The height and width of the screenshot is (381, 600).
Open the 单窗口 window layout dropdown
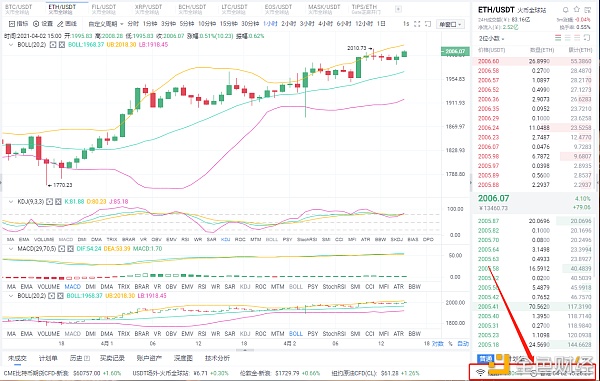(450, 24)
